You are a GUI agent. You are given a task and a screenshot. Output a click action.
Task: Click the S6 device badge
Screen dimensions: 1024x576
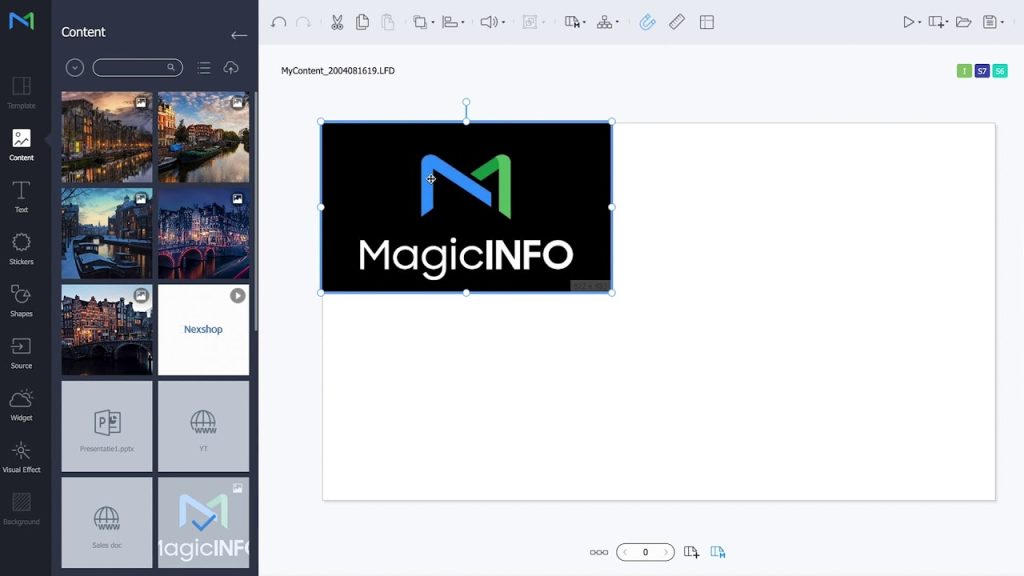click(1000, 71)
